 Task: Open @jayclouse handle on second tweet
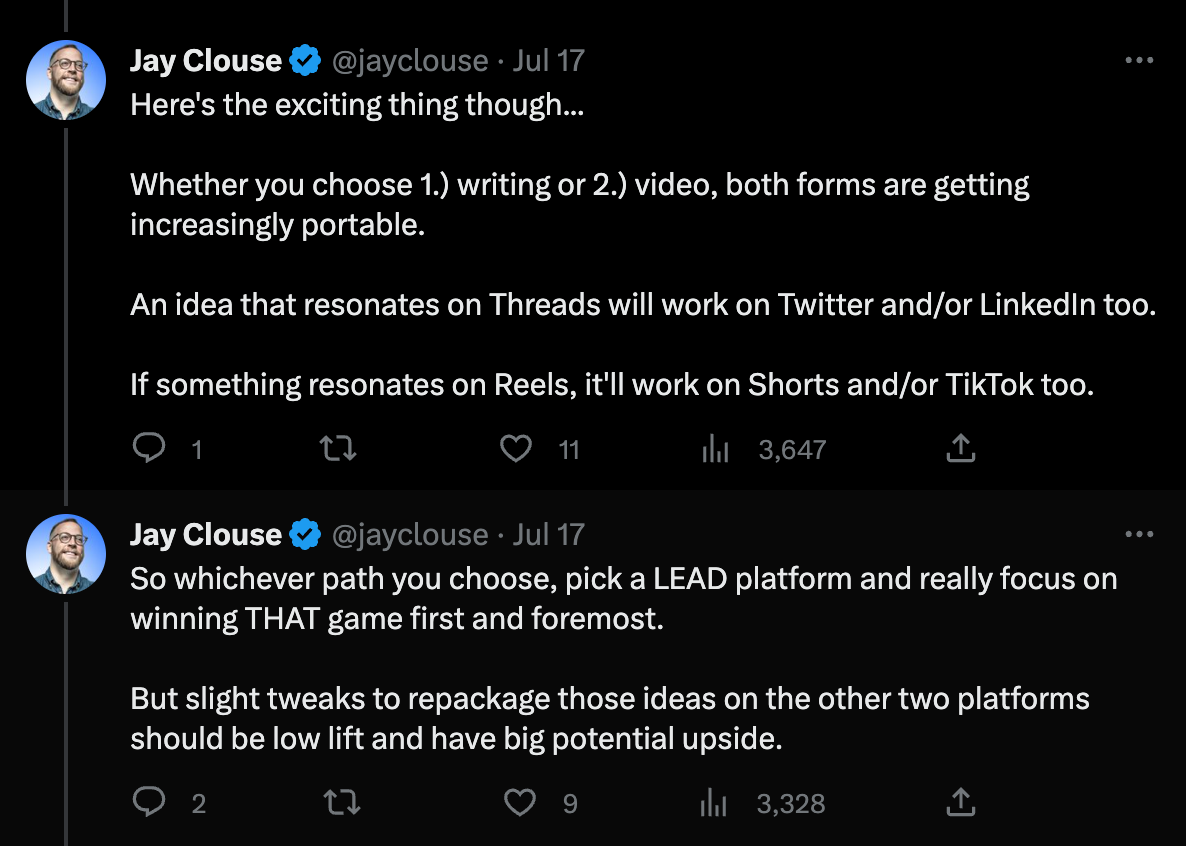(x=410, y=535)
